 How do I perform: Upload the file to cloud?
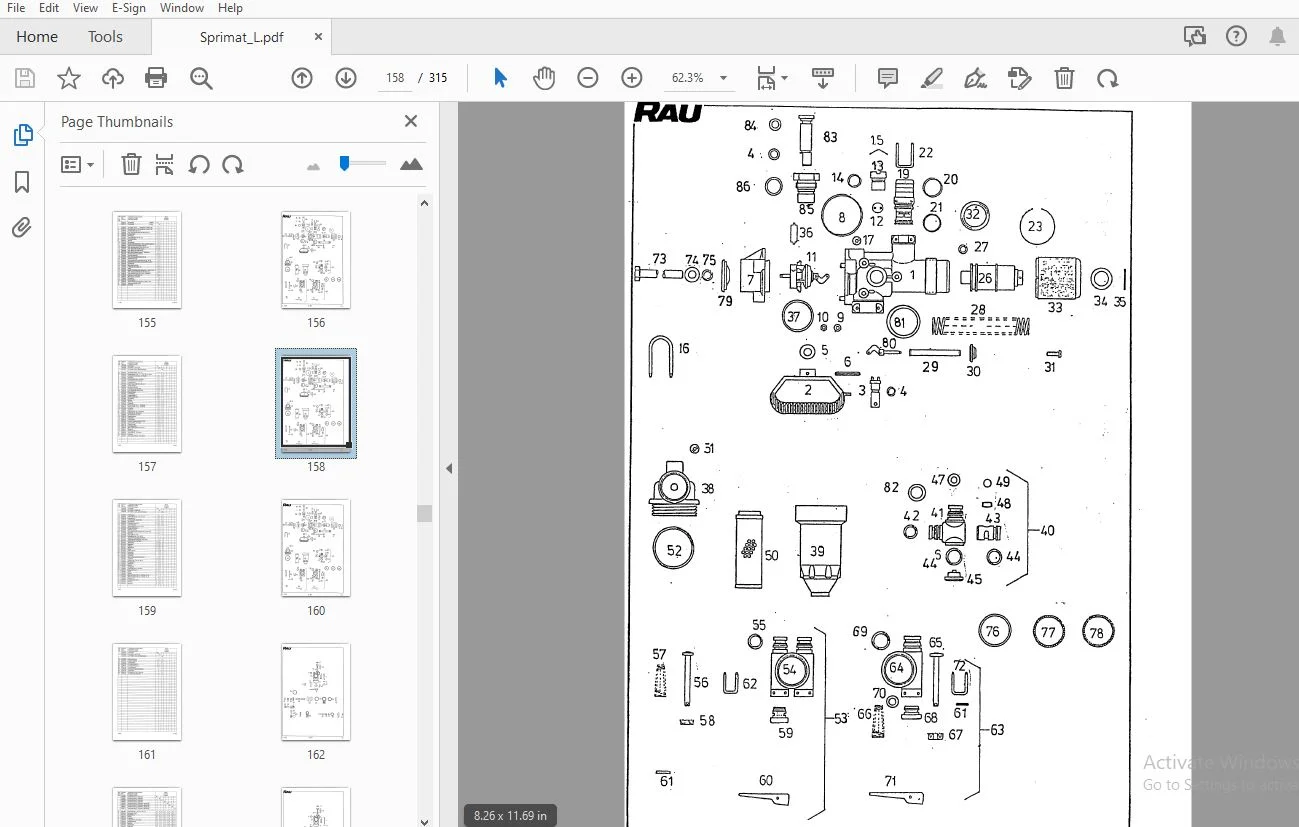coord(113,78)
